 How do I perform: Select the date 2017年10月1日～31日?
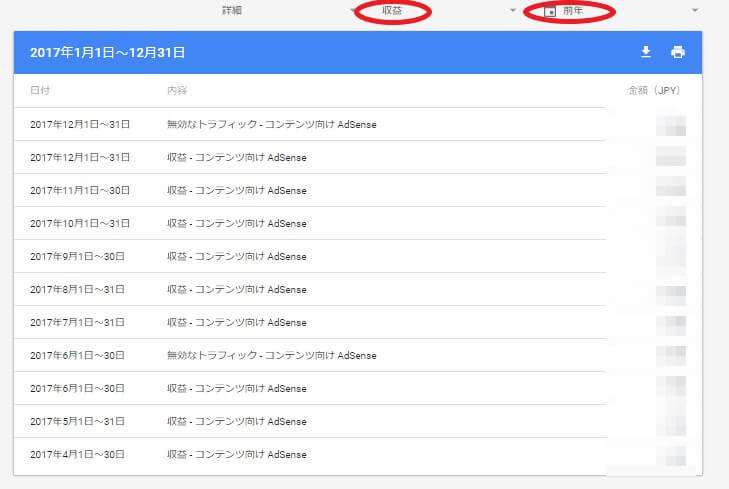coord(80,223)
